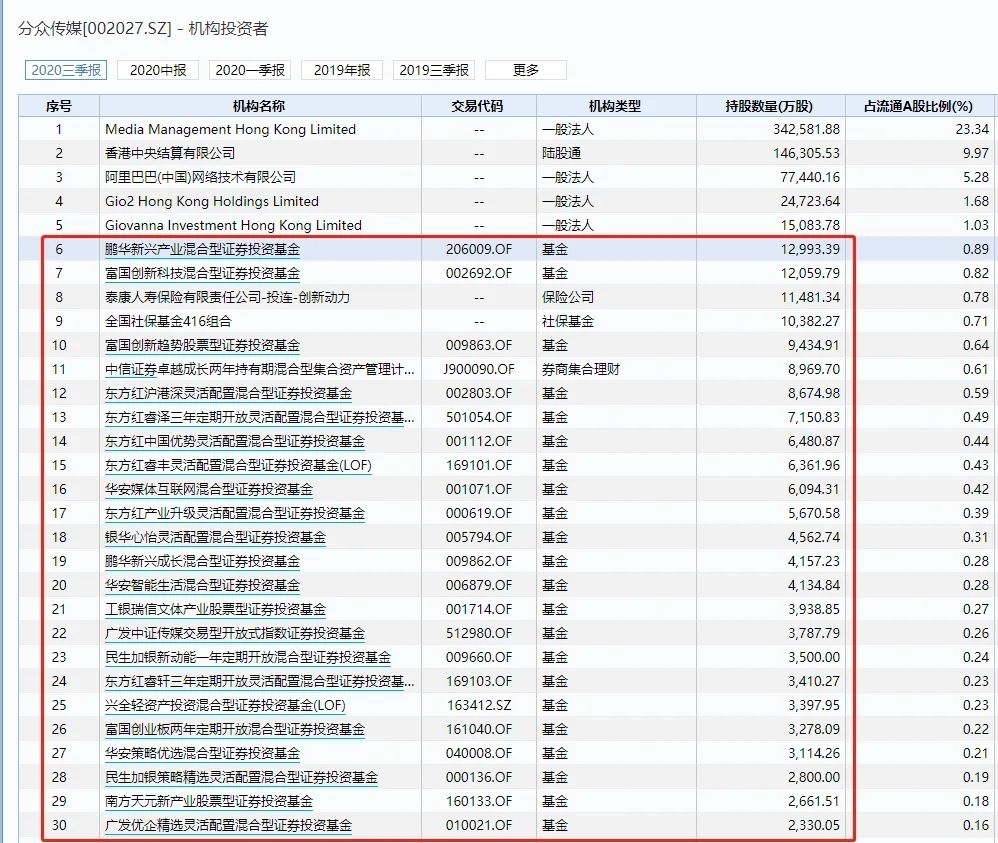This screenshot has width=998, height=843.
Task: Open 广发中证传媒交易型开放式指数 fund link
Action: click(235, 634)
